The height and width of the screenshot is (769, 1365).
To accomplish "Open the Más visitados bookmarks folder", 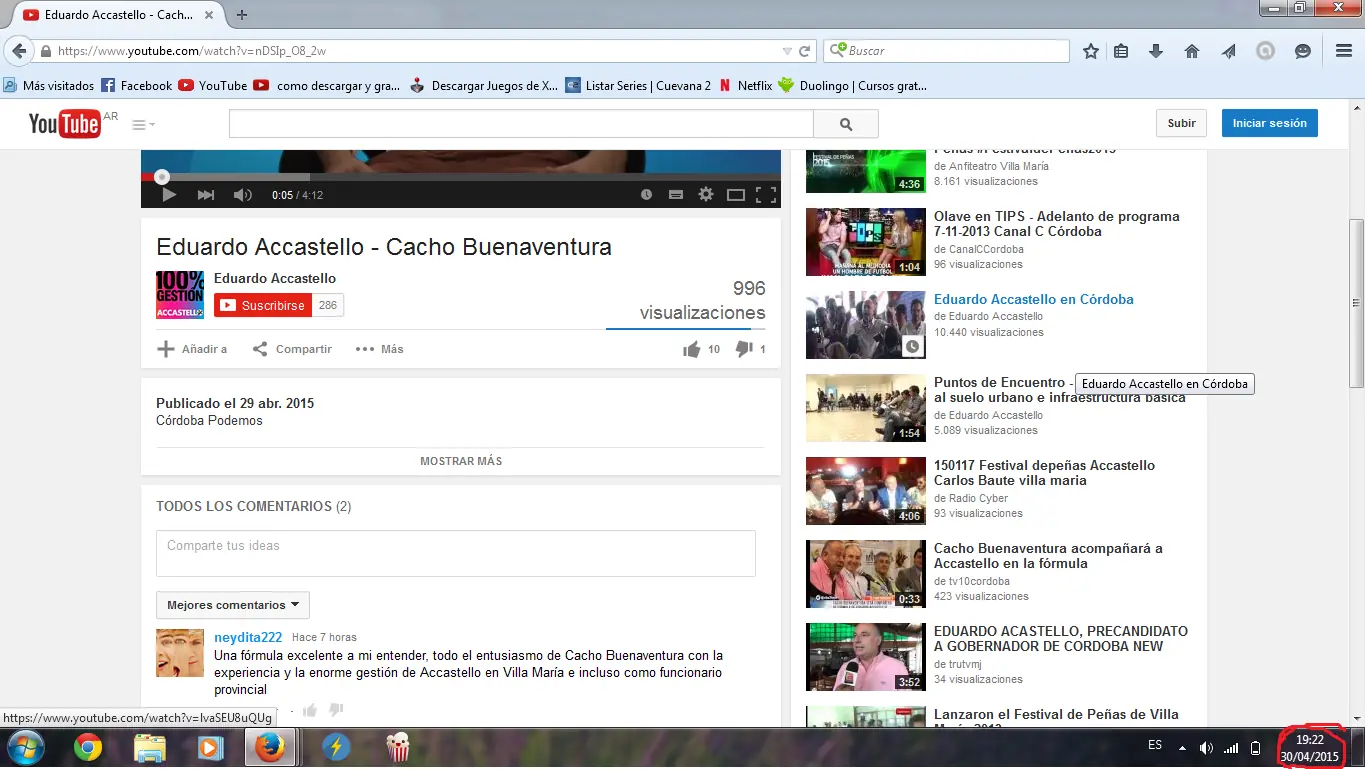I will click(x=49, y=86).
